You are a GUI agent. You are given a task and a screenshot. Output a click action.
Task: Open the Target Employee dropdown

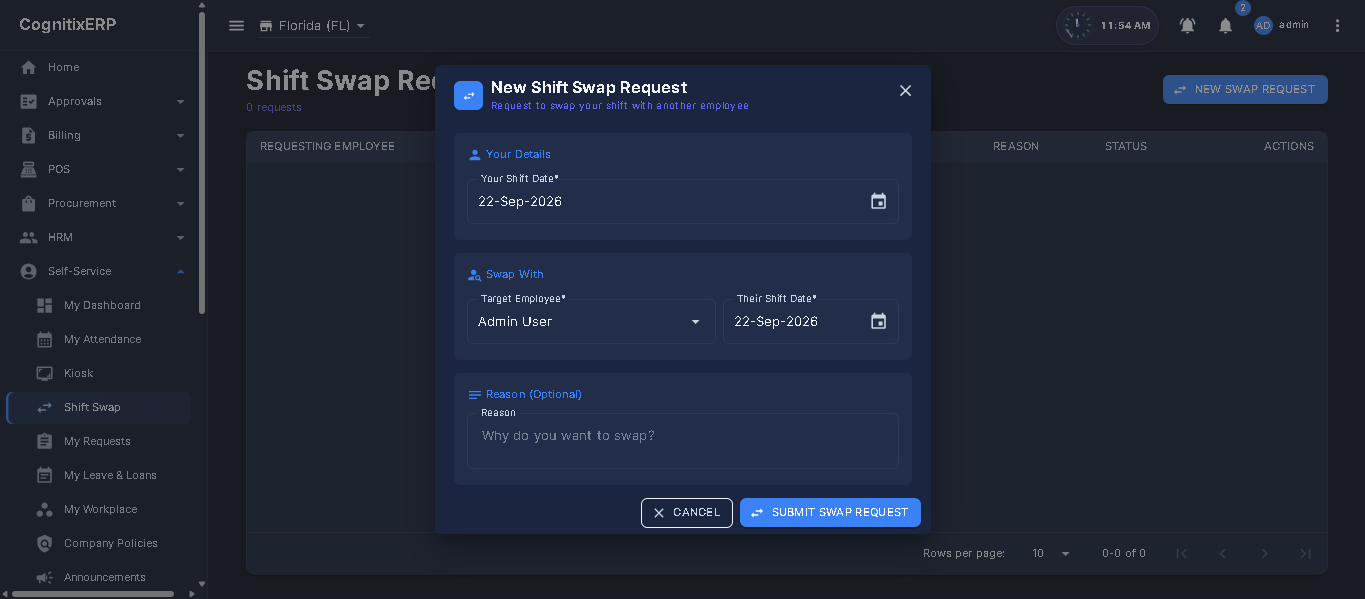[591, 321]
